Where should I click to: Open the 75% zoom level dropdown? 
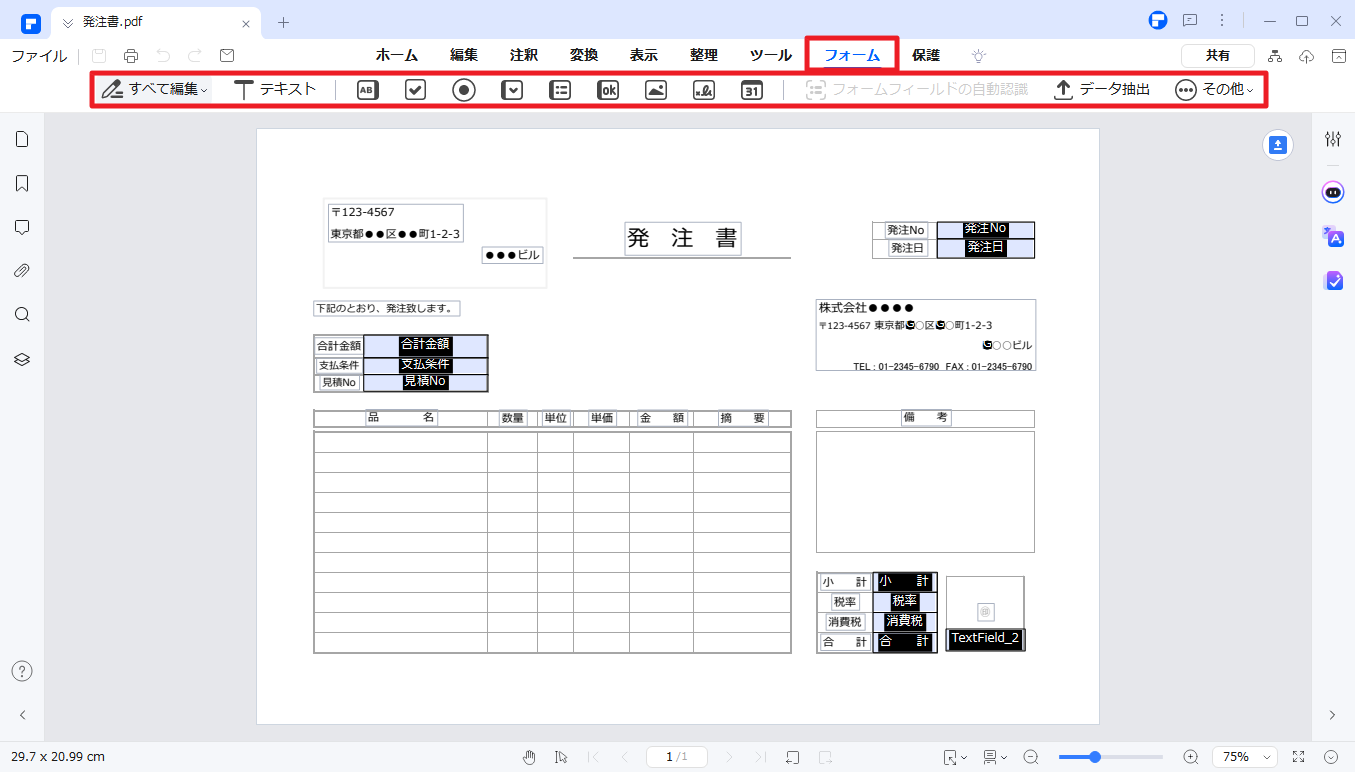coord(1245,757)
